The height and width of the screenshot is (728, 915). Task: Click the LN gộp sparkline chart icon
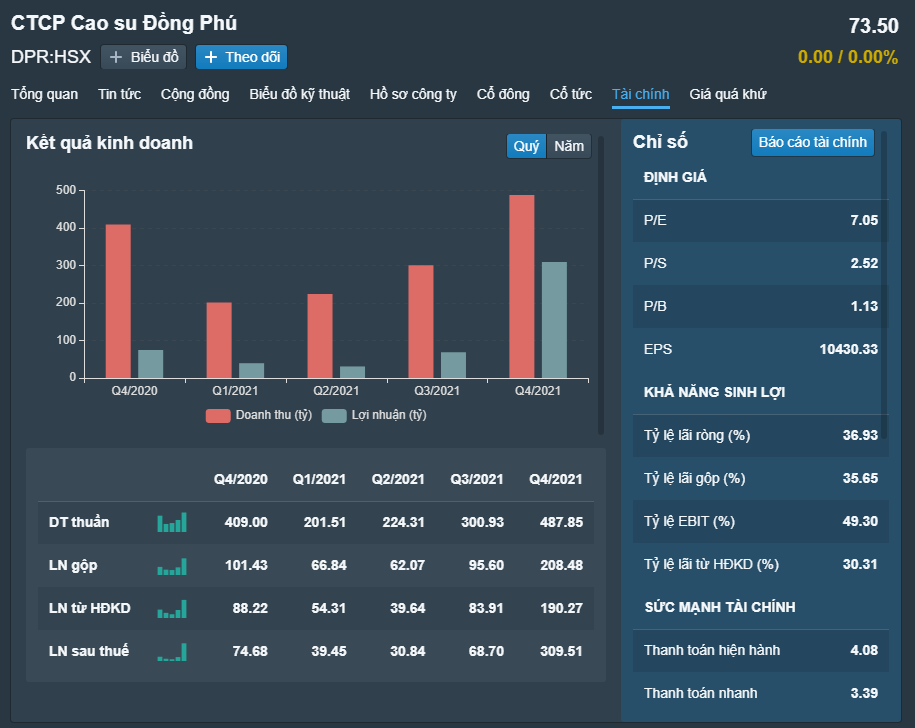coord(171,566)
